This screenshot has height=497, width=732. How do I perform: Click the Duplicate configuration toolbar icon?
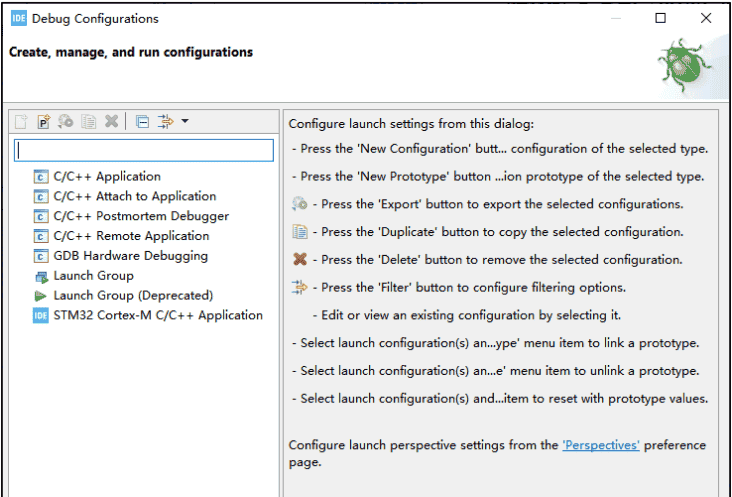click(89, 121)
